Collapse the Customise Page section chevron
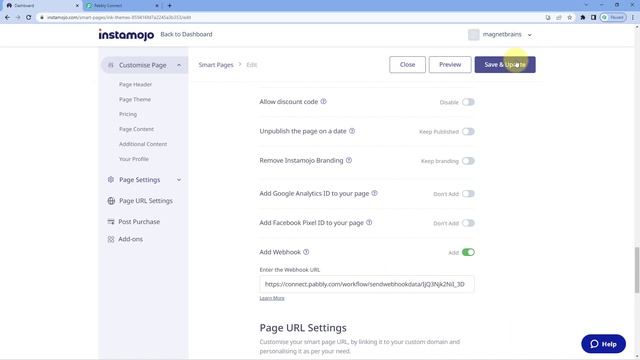The width and height of the screenshot is (640, 360). (179, 65)
